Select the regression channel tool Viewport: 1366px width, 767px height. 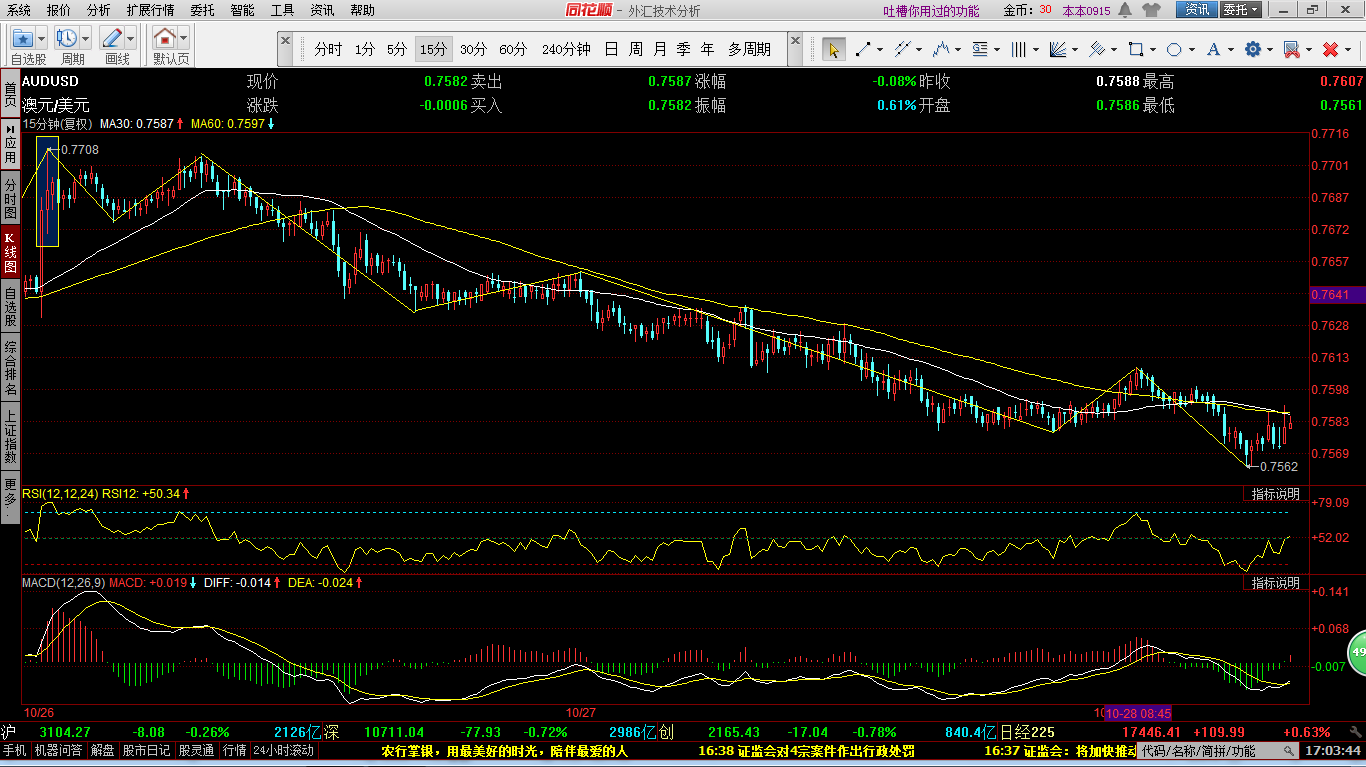point(1097,49)
